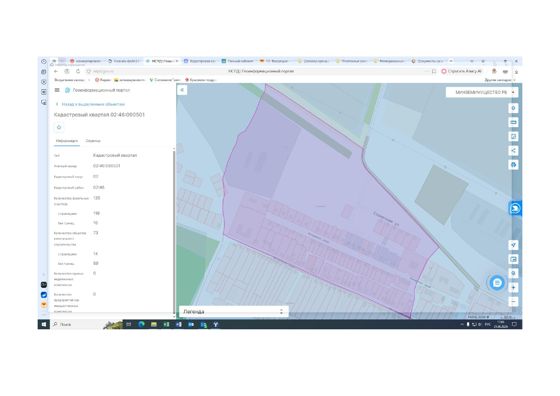Expand the Легенда dropdown
Viewport: 560px width, 396px height.
pyautogui.click(x=234, y=312)
